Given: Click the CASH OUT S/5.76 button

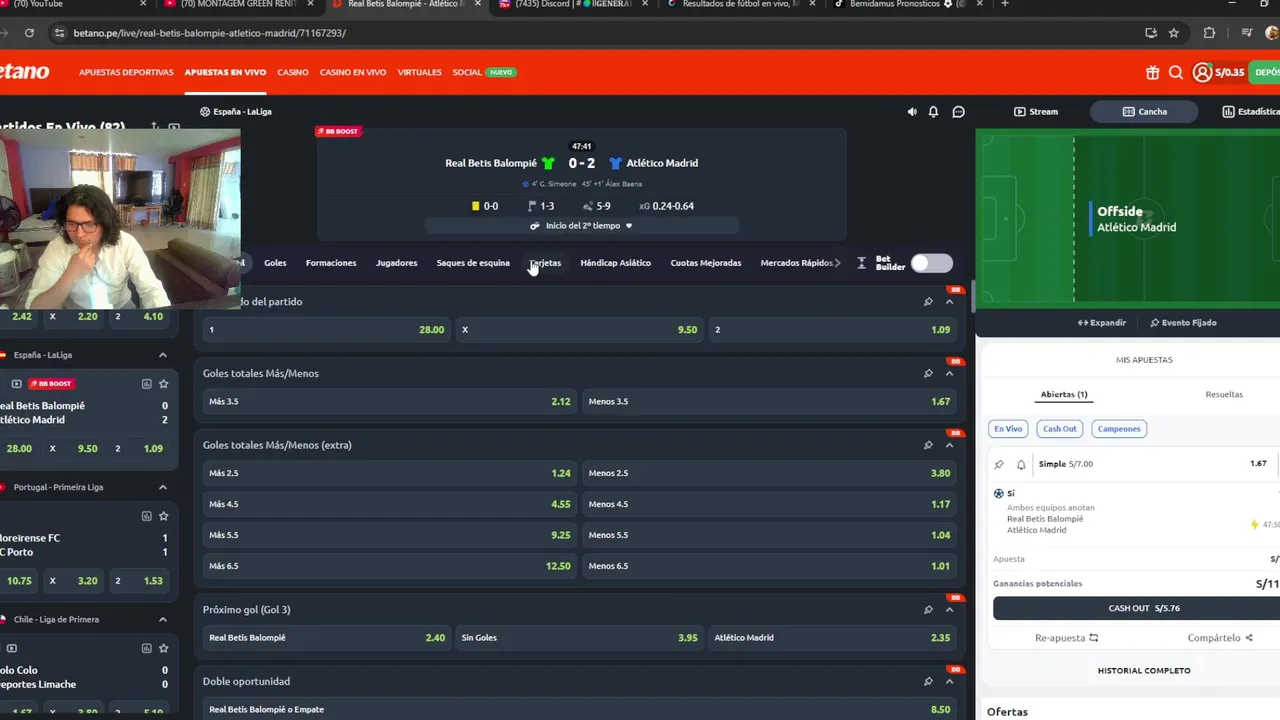Looking at the screenshot, I should point(1136,608).
